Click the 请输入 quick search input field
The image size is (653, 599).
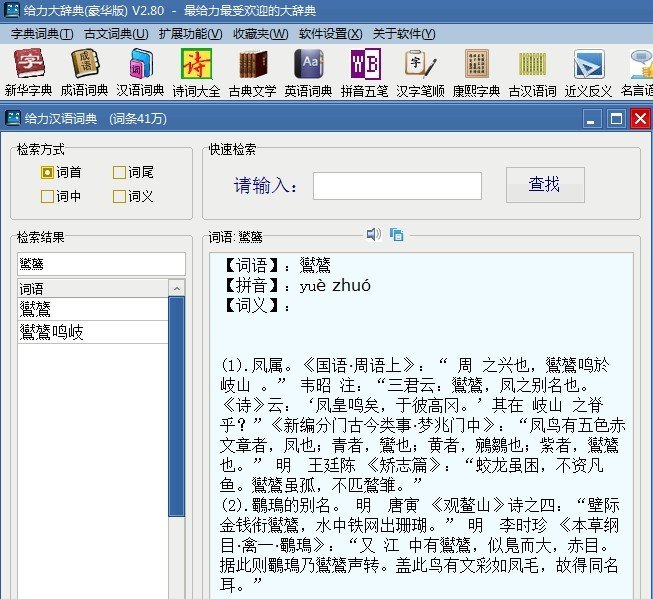[x=397, y=185]
